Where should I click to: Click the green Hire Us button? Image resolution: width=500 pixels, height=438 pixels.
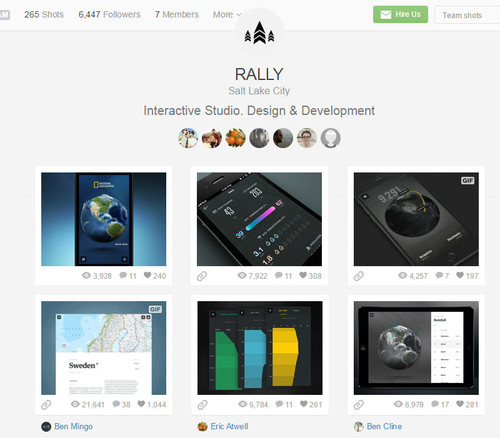(x=400, y=14)
